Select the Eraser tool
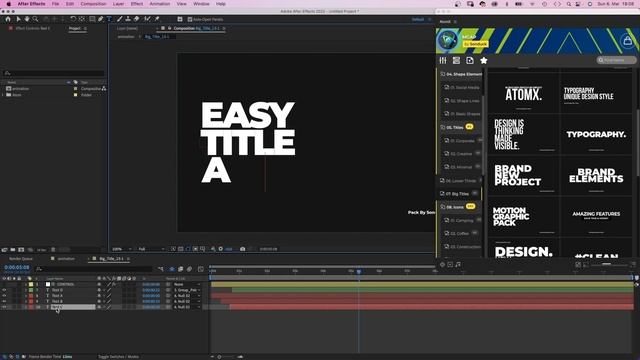 coord(136,19)
